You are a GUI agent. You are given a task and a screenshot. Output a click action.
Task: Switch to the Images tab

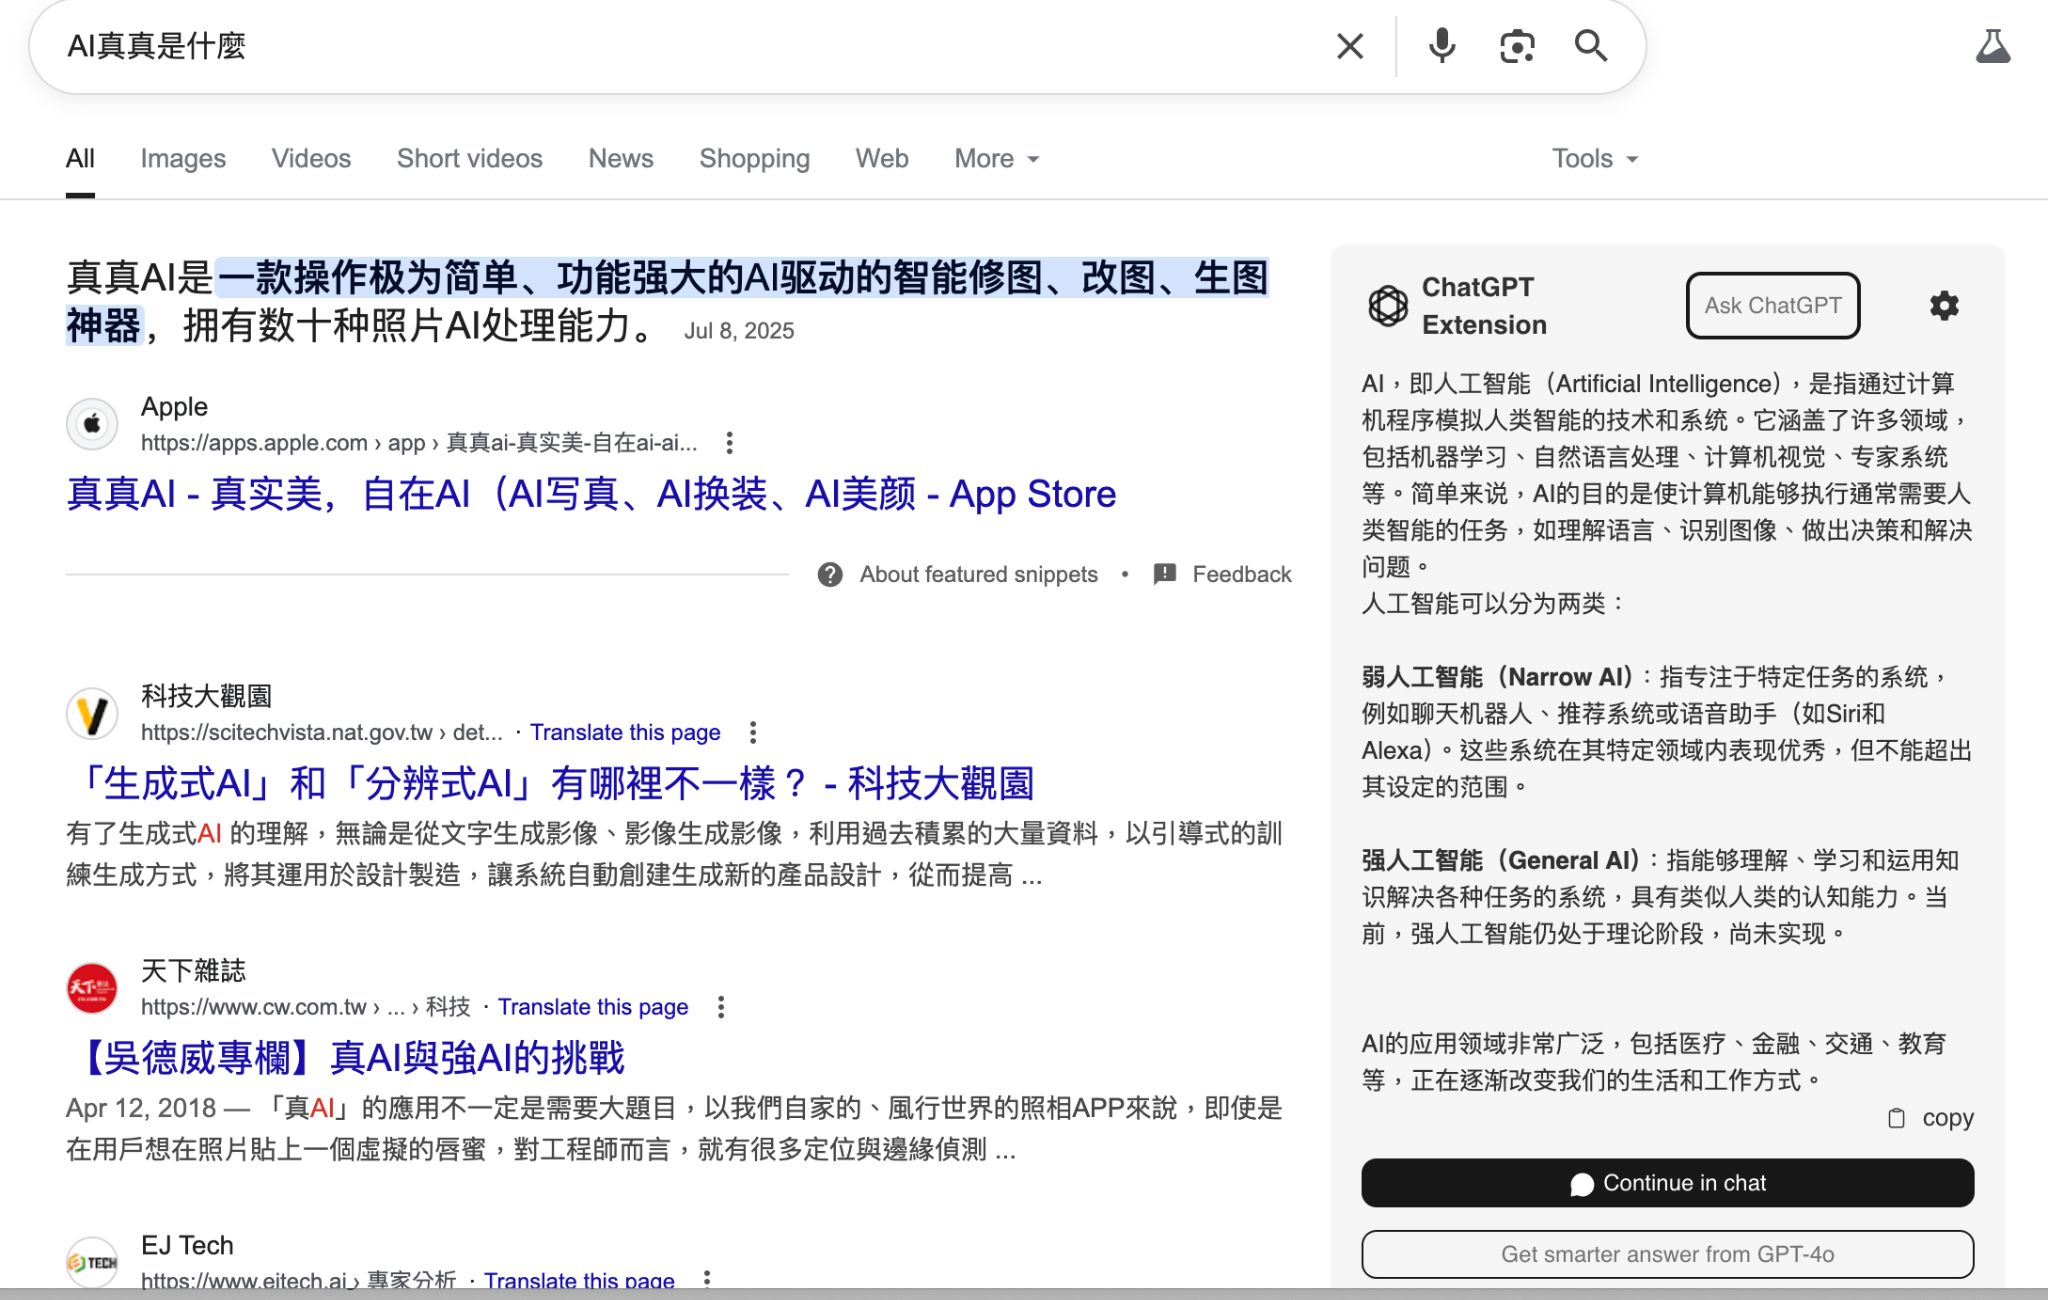183,159
